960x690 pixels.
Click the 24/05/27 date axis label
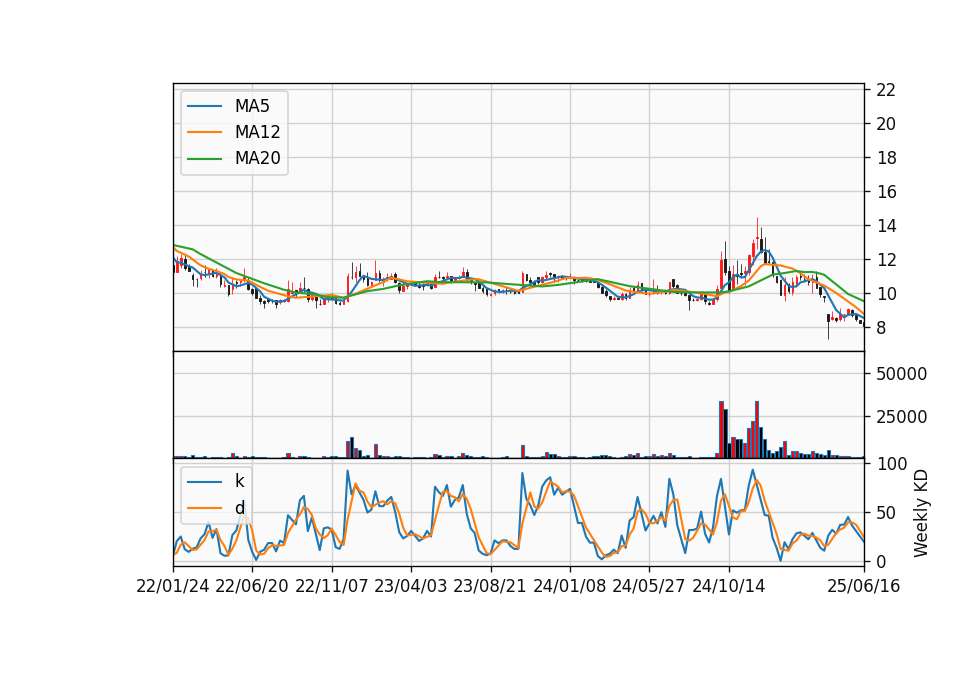649,587
